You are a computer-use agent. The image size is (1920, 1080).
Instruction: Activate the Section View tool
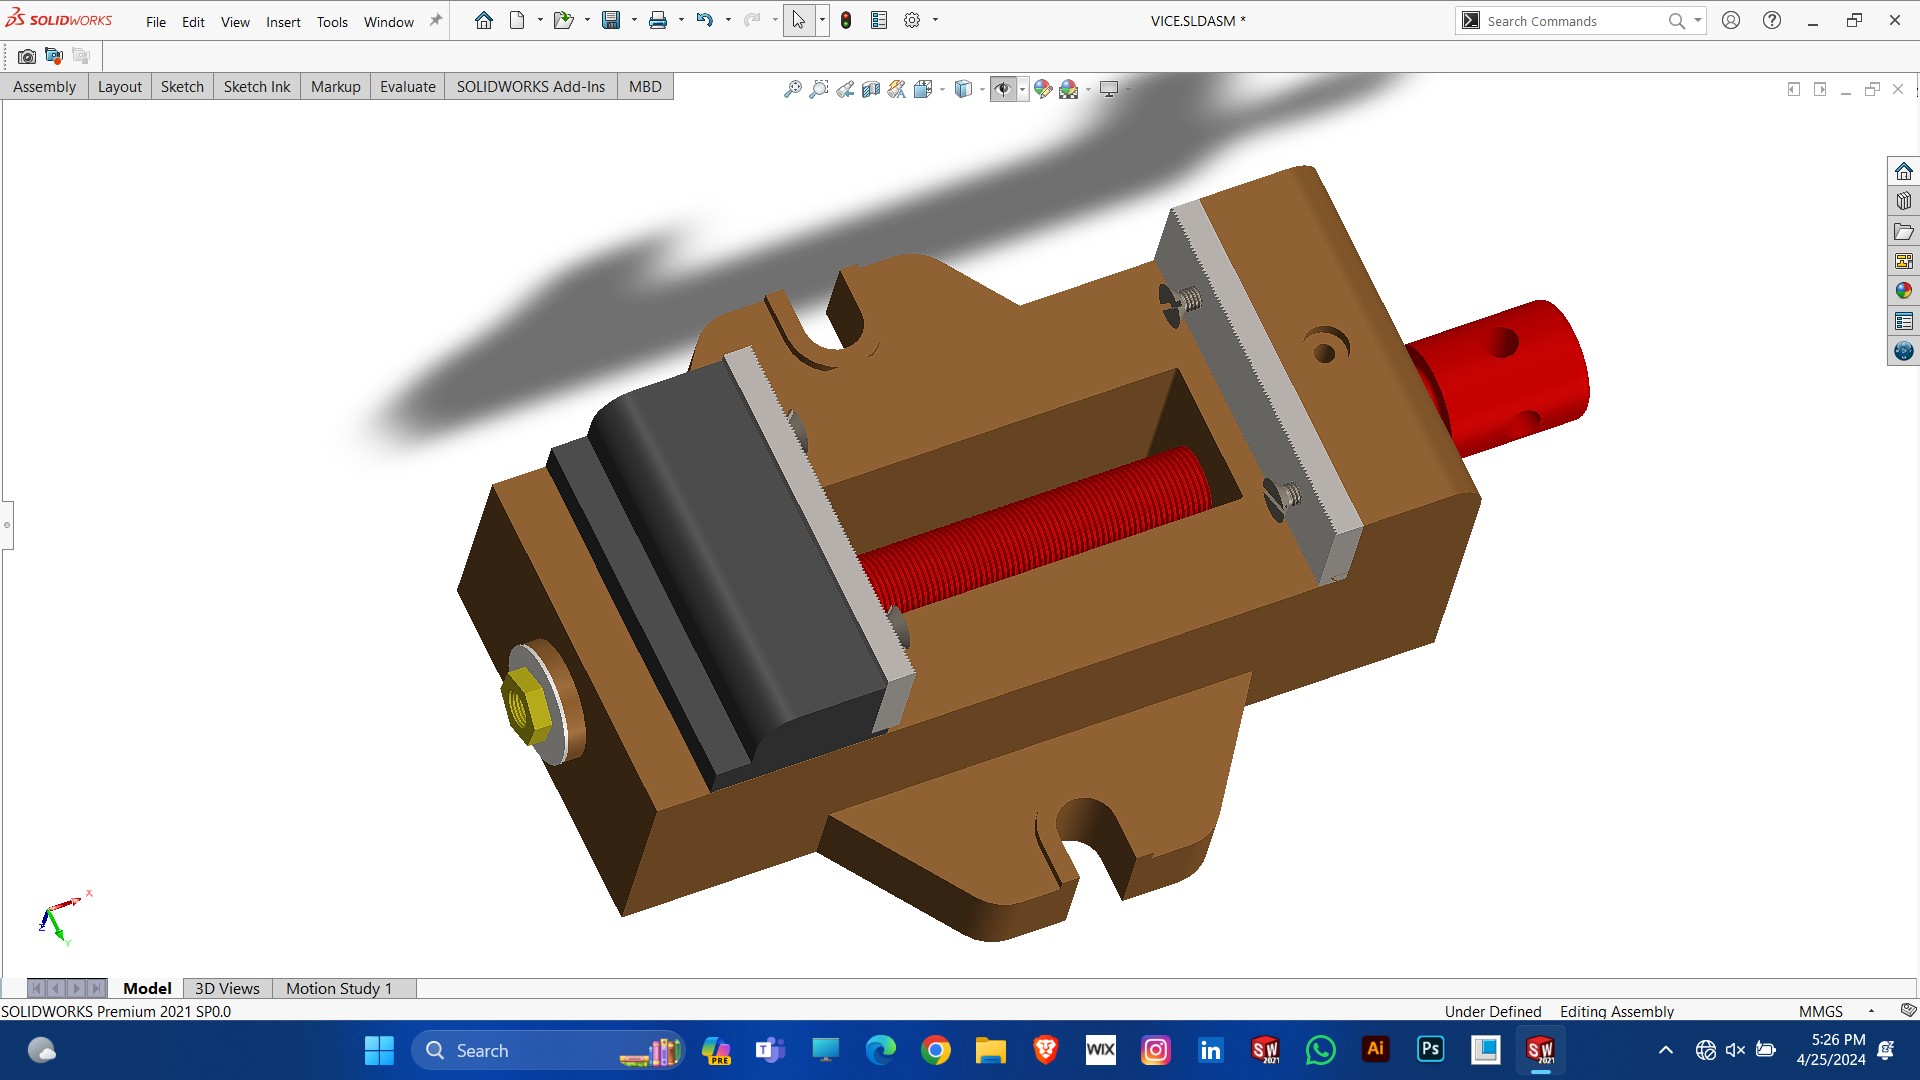tap(871, 89)
